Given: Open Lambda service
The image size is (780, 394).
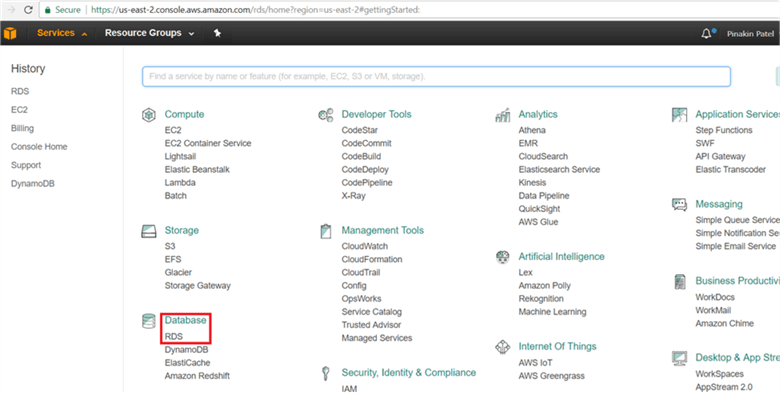Looking at the screenshot, I should pos(180,183).
